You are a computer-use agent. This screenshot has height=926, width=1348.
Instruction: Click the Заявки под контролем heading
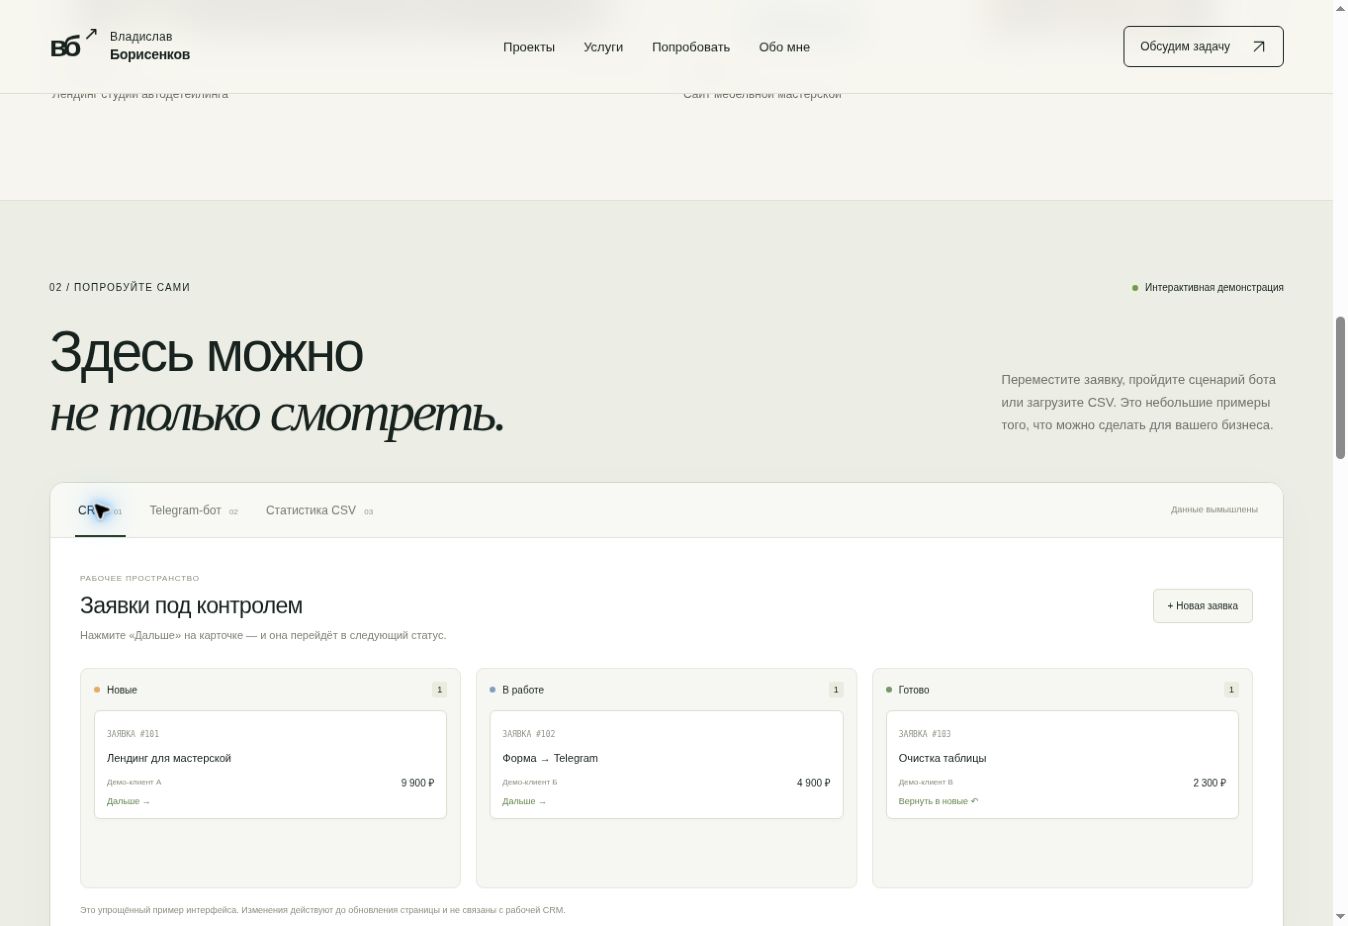tap(191, 606)
